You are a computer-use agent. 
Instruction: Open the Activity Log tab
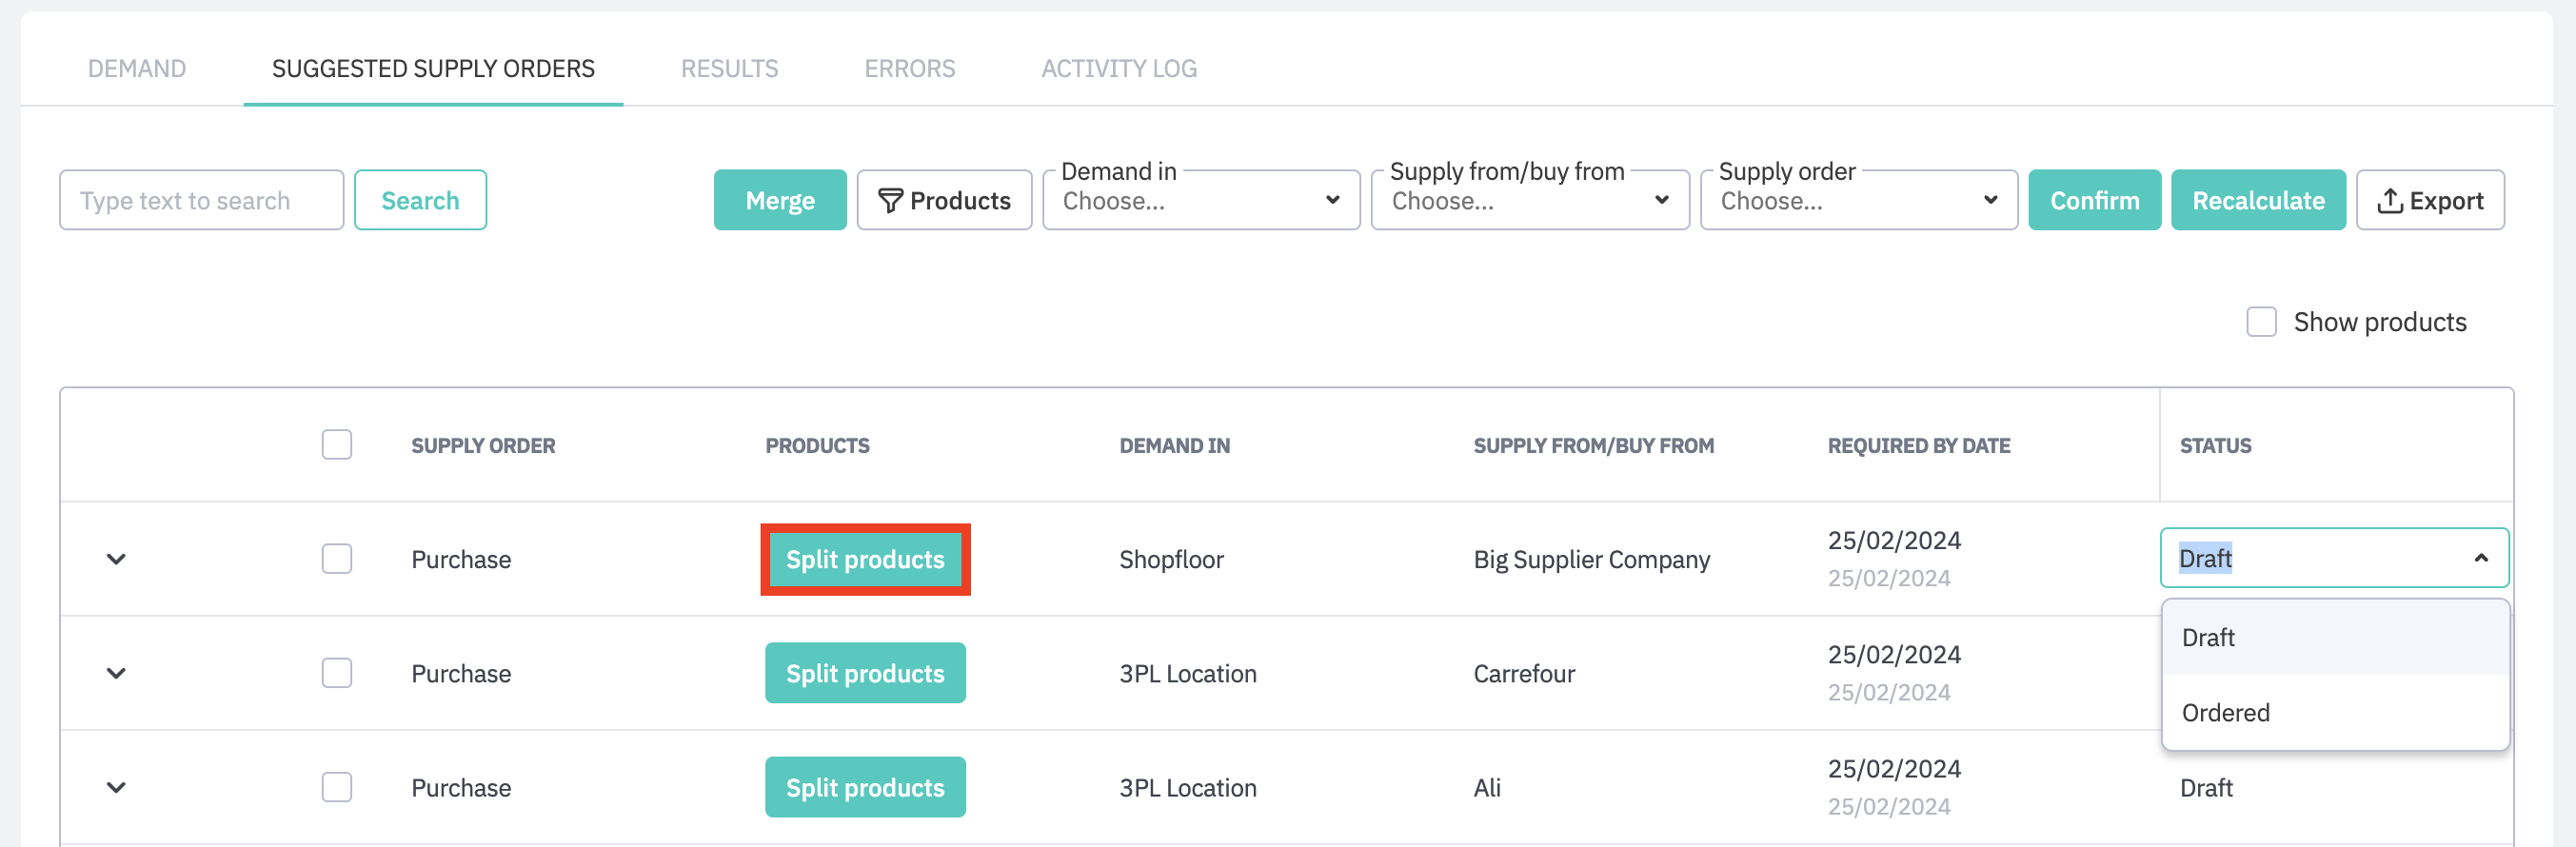point(1118,68)
